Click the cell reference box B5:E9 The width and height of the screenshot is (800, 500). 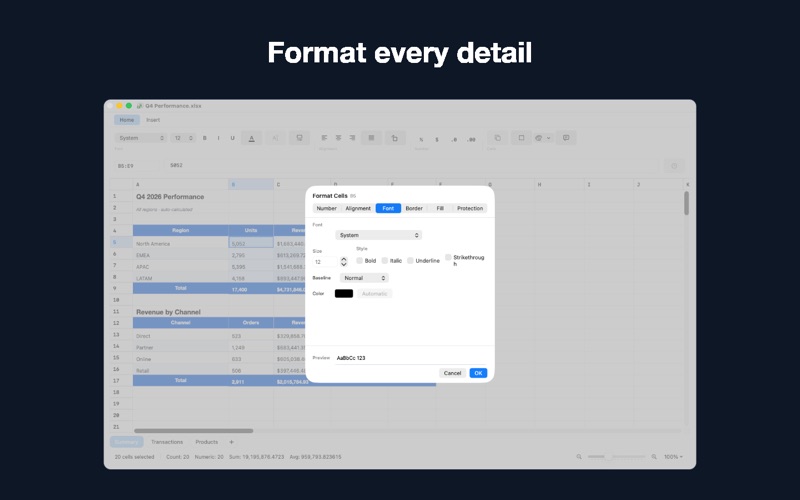click(136, 166)
